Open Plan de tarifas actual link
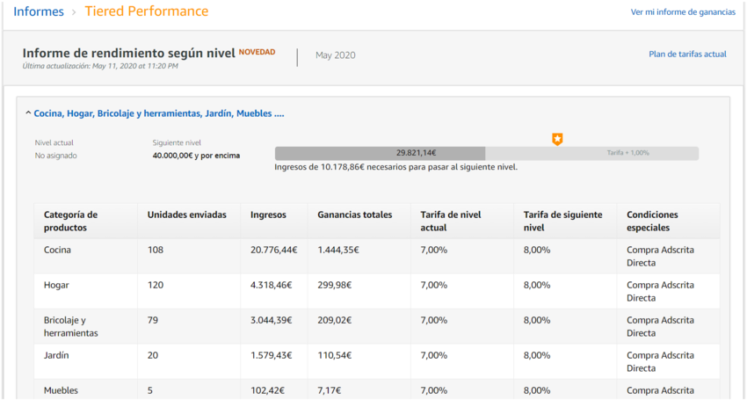 [687, 54]
